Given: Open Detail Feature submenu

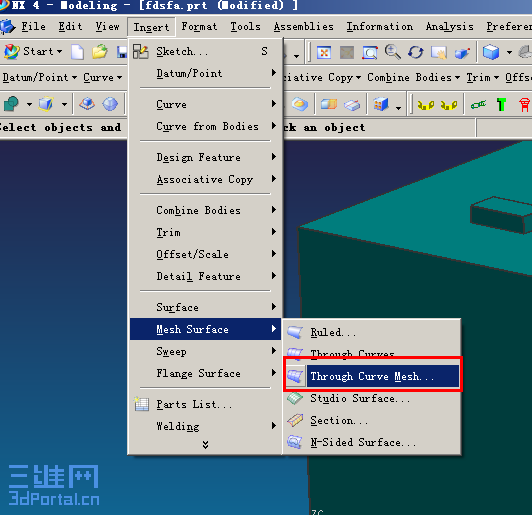Looking at the screenshot, I should pyautogui.click(x=205, y=276).
